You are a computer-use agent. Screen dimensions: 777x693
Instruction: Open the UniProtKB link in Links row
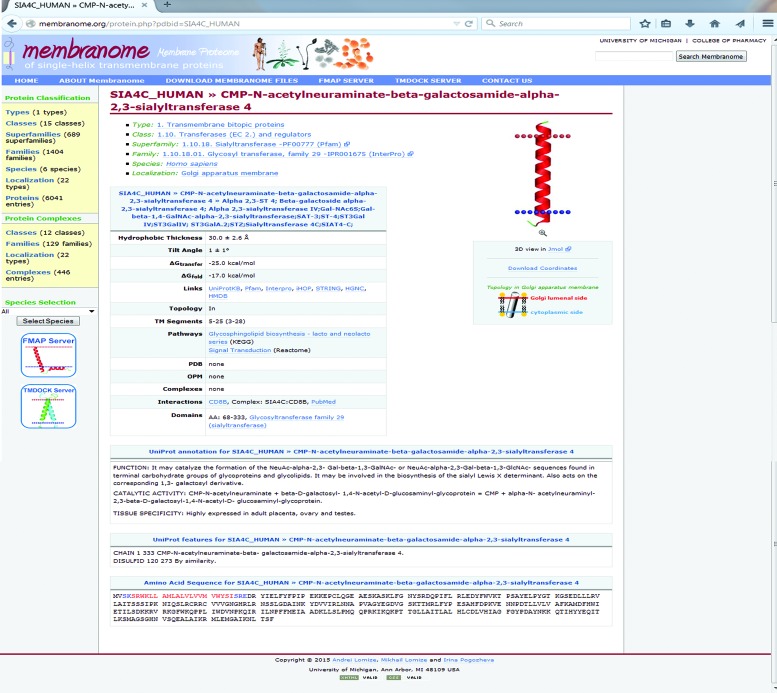click(x=224, y=288)
